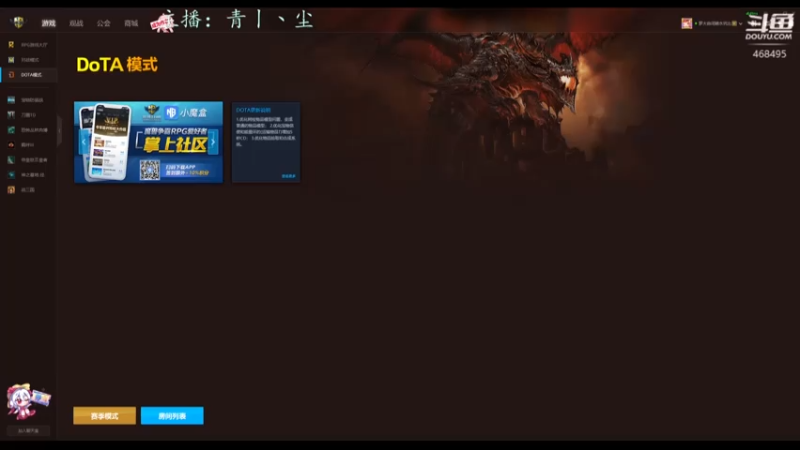Click the yellow 赛季模式 button
This screenshot has width=800, height=450.
click(105, 416)
